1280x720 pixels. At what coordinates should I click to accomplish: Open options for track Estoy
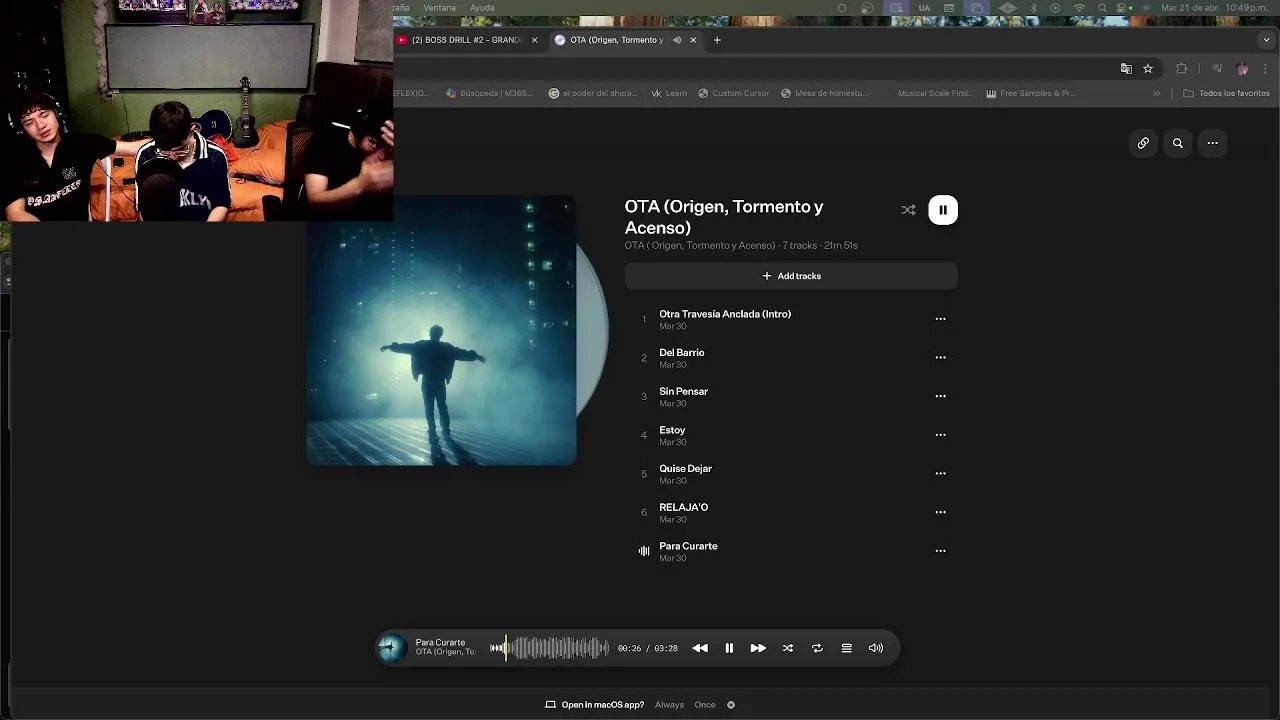[940, 435]
